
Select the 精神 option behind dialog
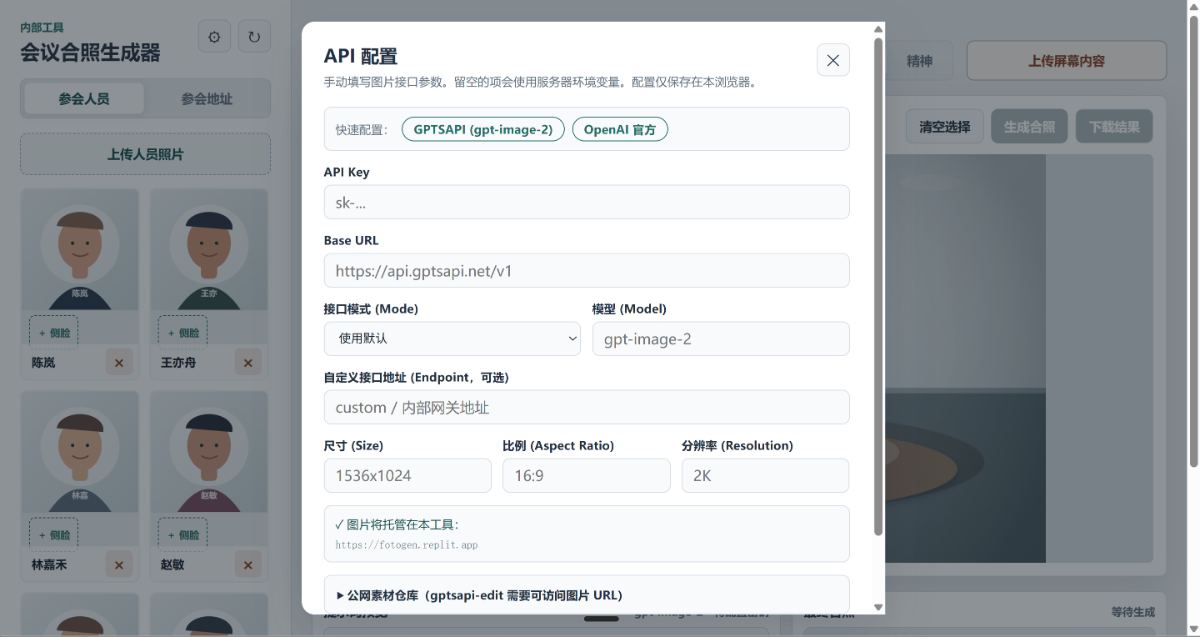tap(920, 60)
